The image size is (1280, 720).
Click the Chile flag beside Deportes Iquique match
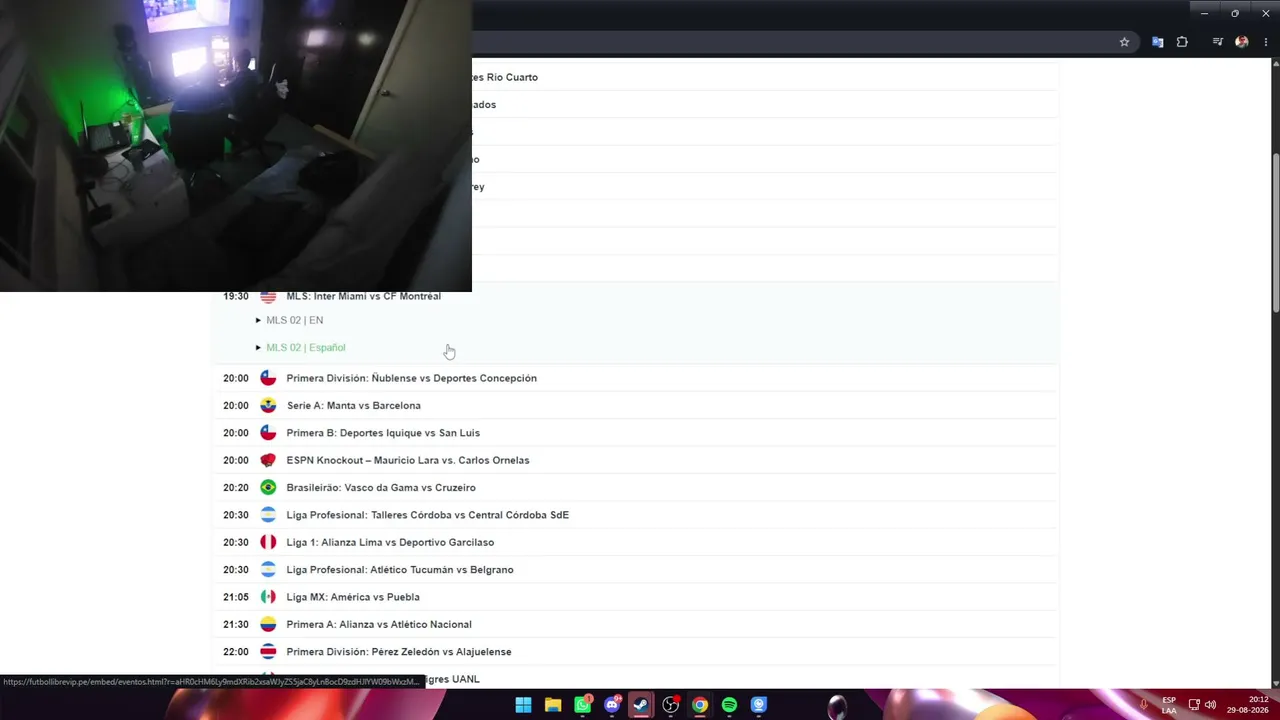(x=268, y=433)
